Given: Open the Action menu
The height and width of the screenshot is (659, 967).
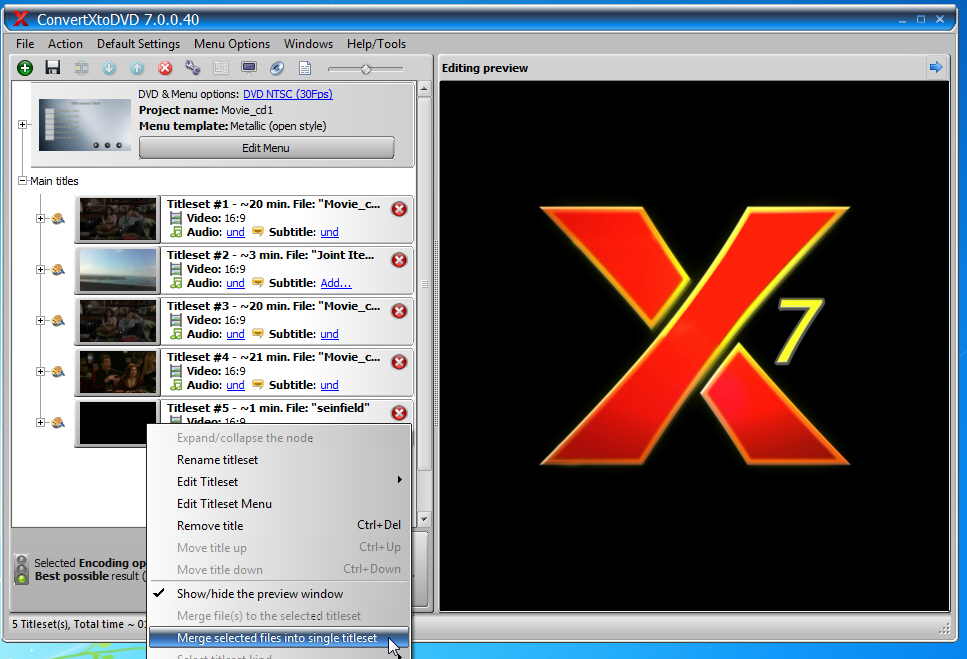Looking at the screenshot, I should tap(65, 44).
